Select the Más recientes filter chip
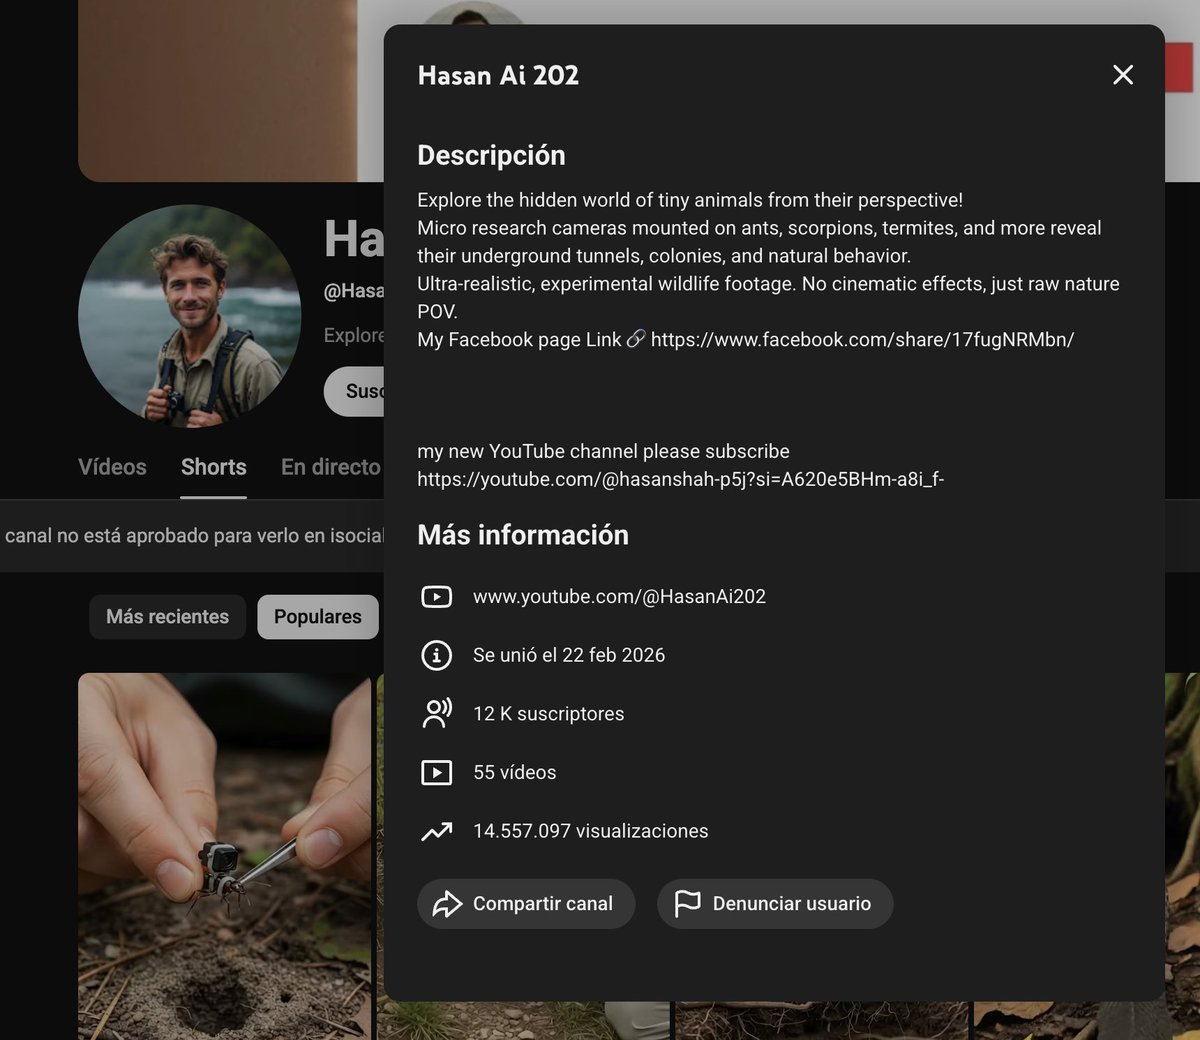Image resolution: width=1200 pixels, height=1040 pixels. (x=168, y=617)
